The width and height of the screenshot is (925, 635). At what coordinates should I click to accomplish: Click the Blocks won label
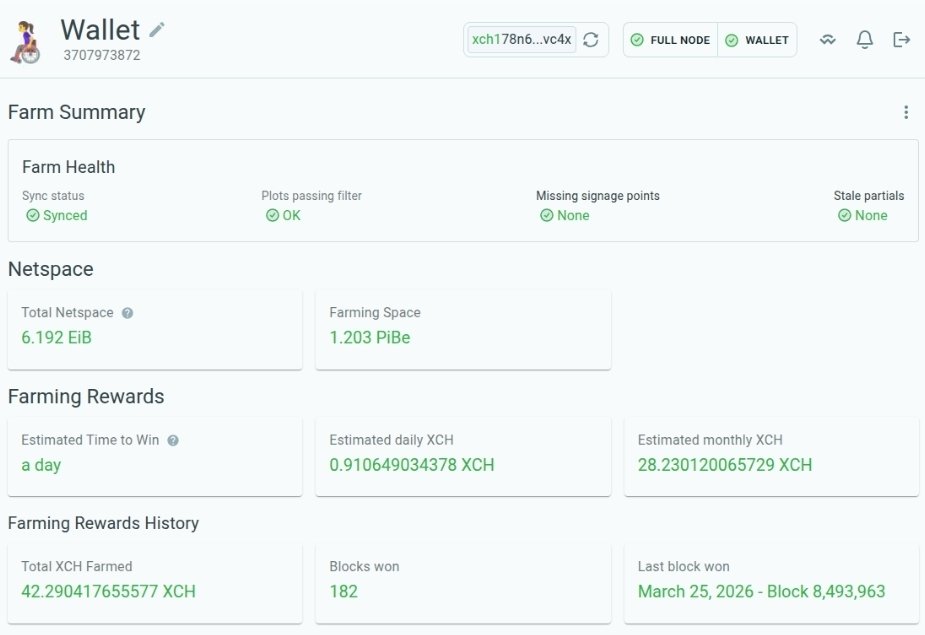pyautogui.click(x=365, y=567)
